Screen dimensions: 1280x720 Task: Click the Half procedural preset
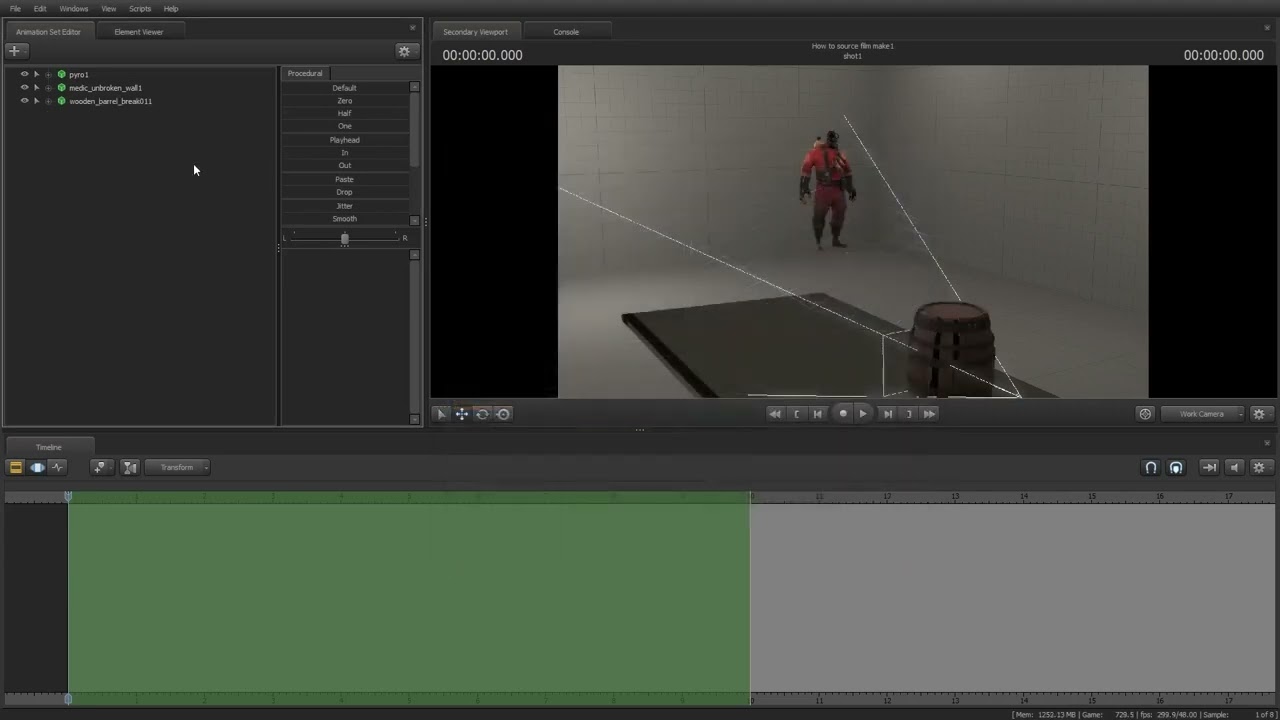tap(345, 114)
